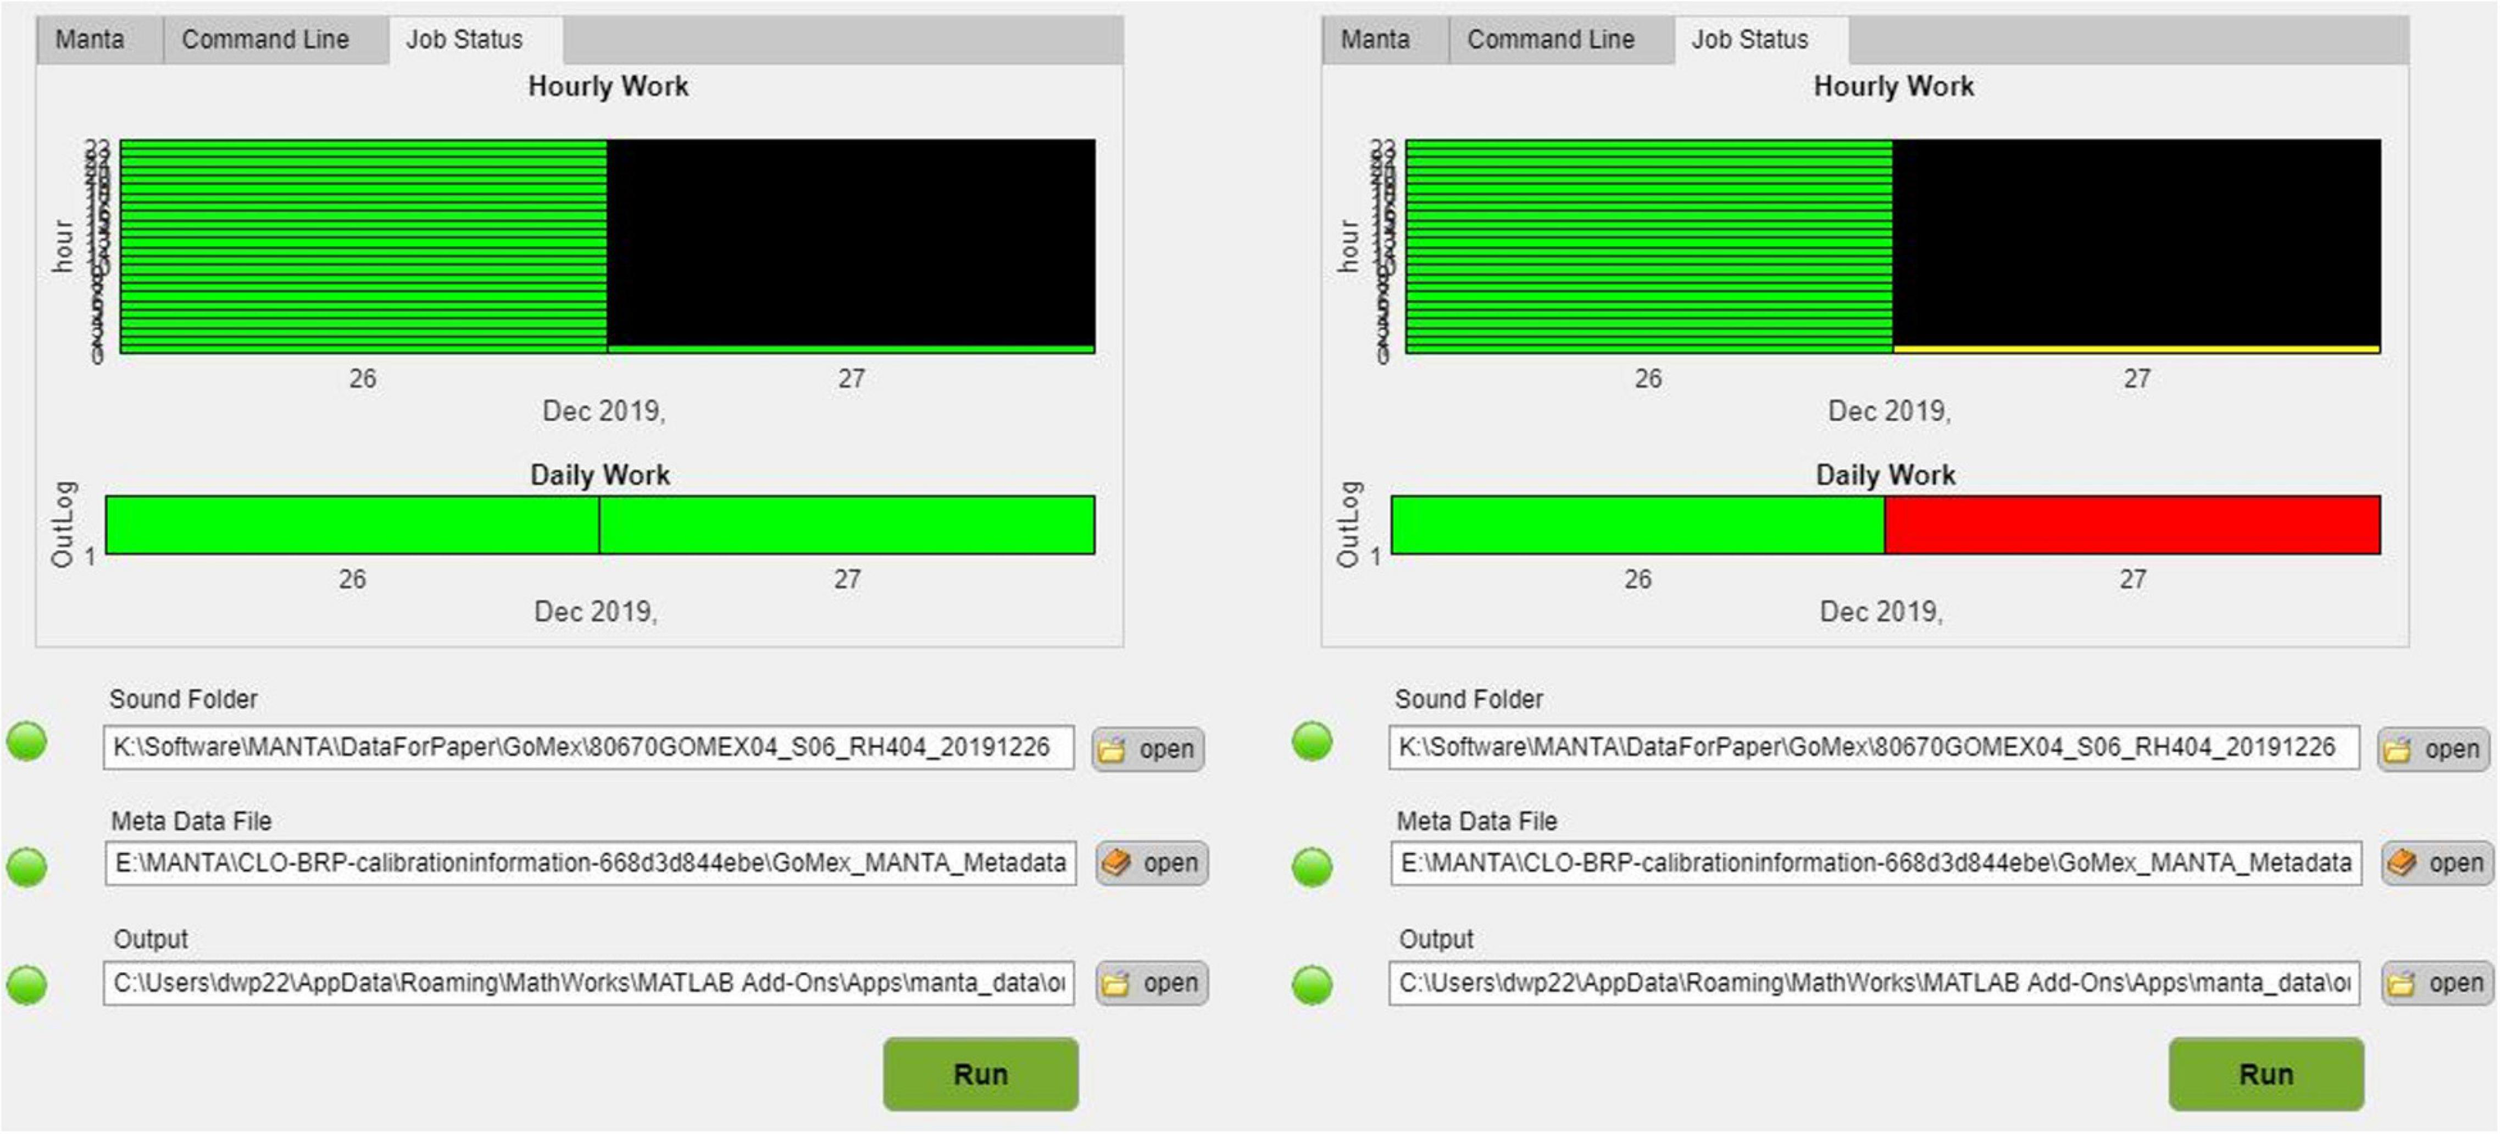Click book icon beside left Meta Data File

[1116, 863]
